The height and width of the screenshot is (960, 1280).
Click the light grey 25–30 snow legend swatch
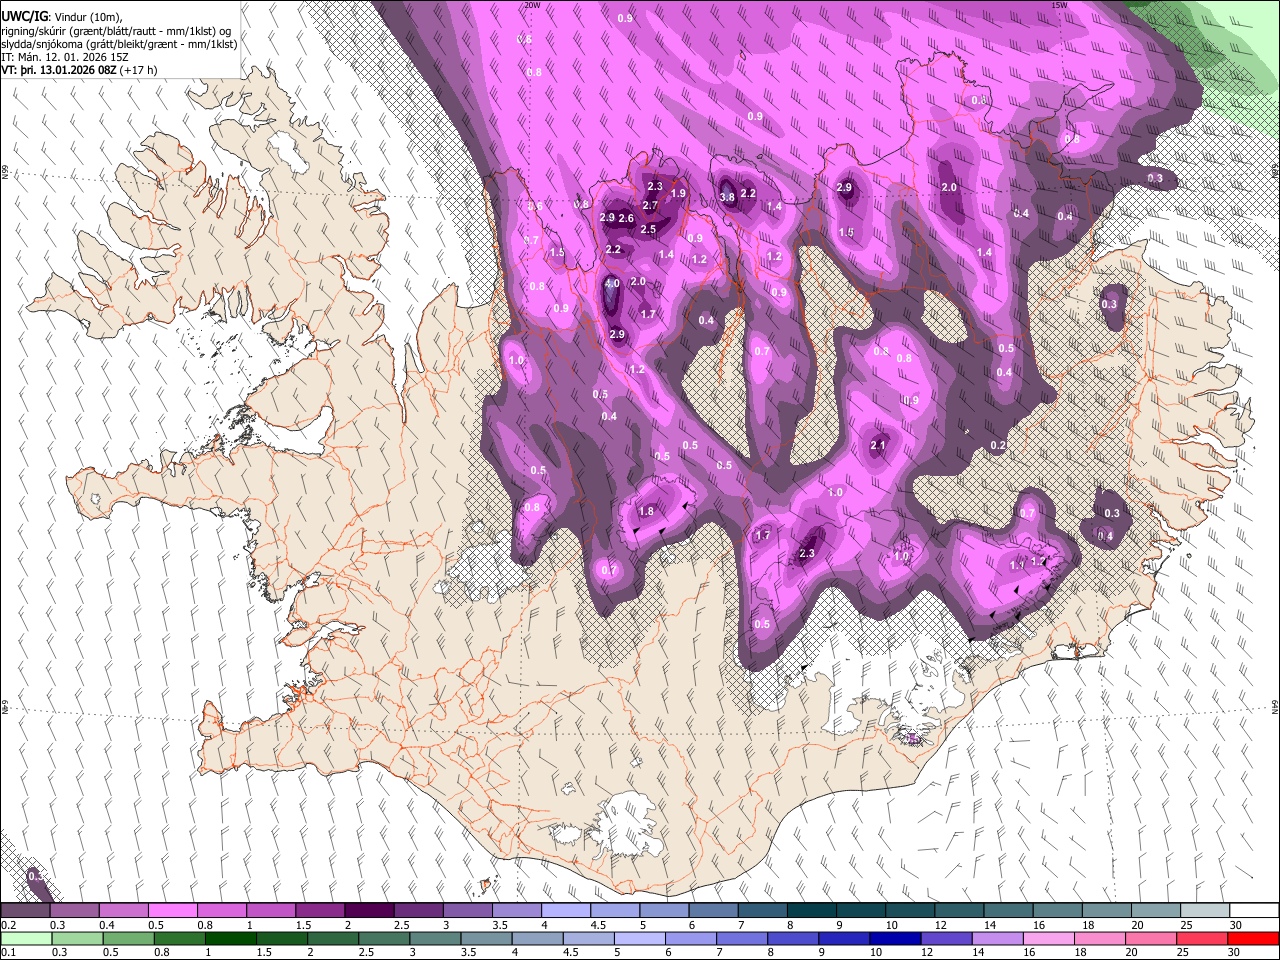point(1203,911)
